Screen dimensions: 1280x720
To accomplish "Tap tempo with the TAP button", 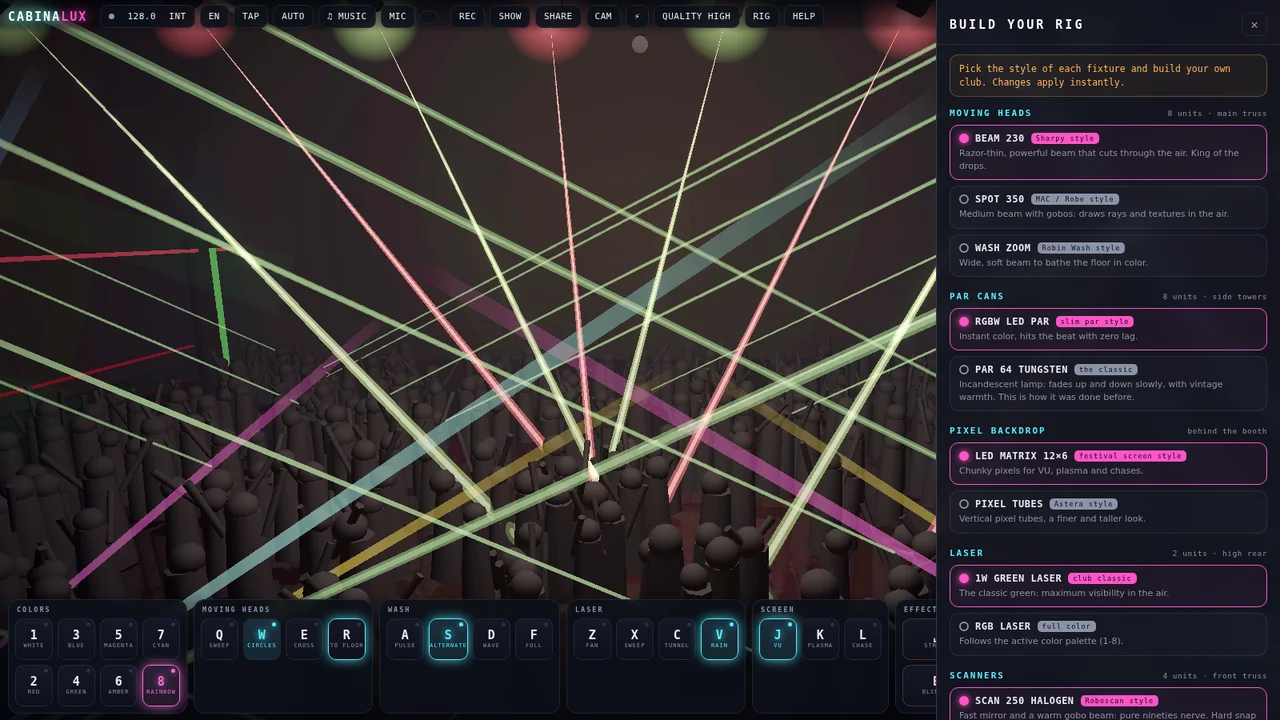I will tap(250, 16).
